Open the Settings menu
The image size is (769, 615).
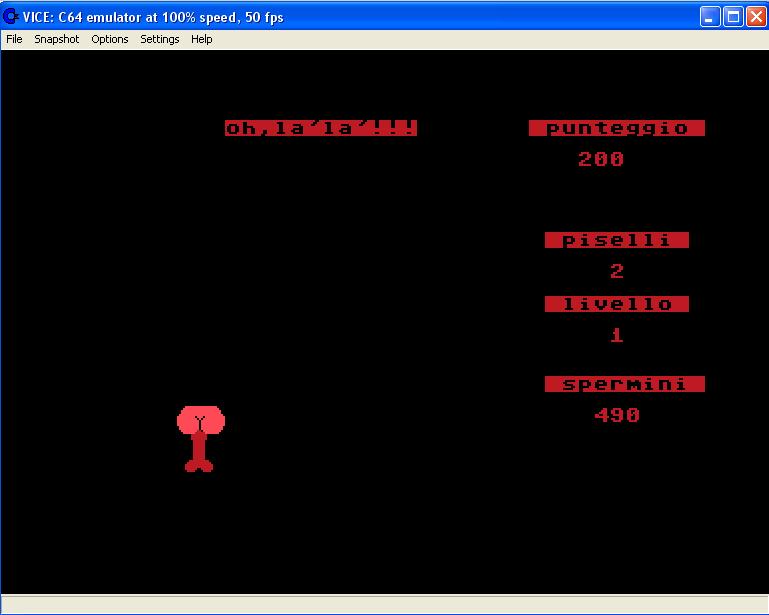pyautogui.click(x=159, y=39)
